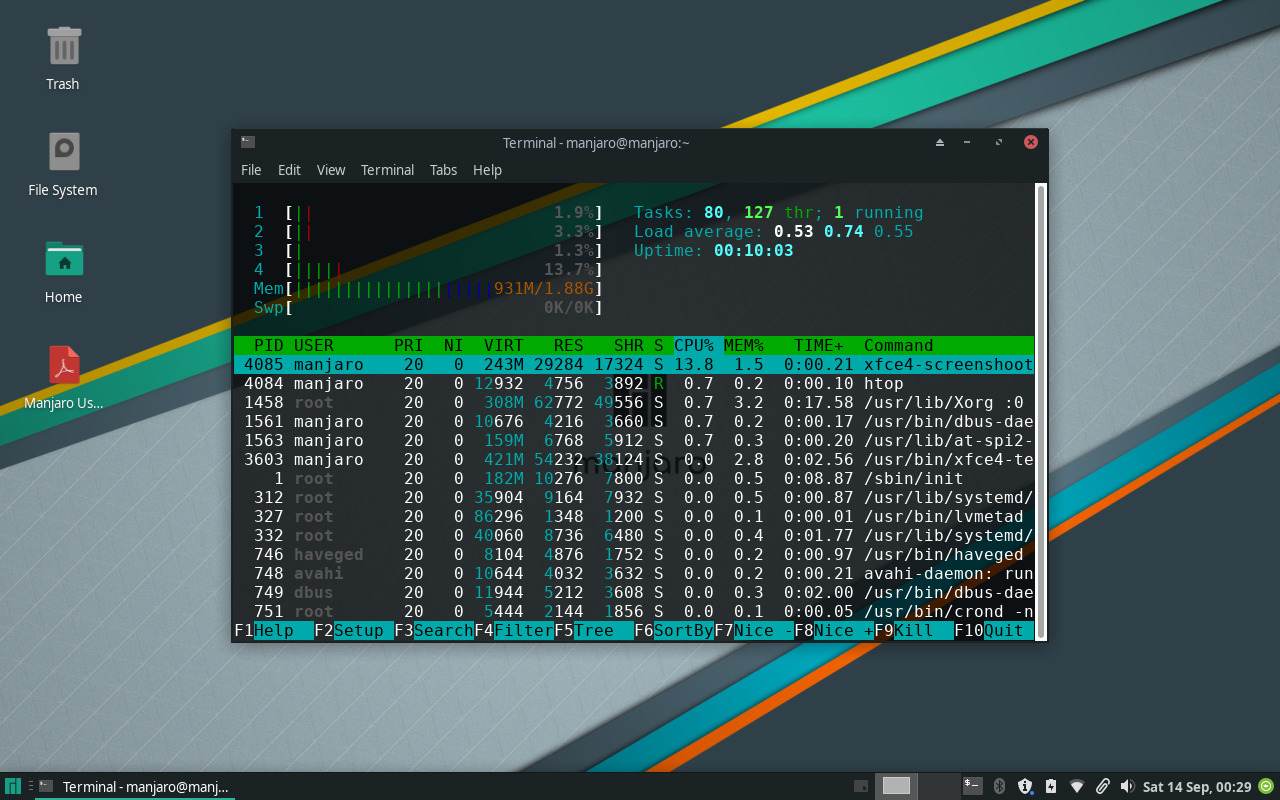The image size is (1280, 800).
Task: Select the /usr/bin/haveged process row
Action: click(x=634, y=554)
